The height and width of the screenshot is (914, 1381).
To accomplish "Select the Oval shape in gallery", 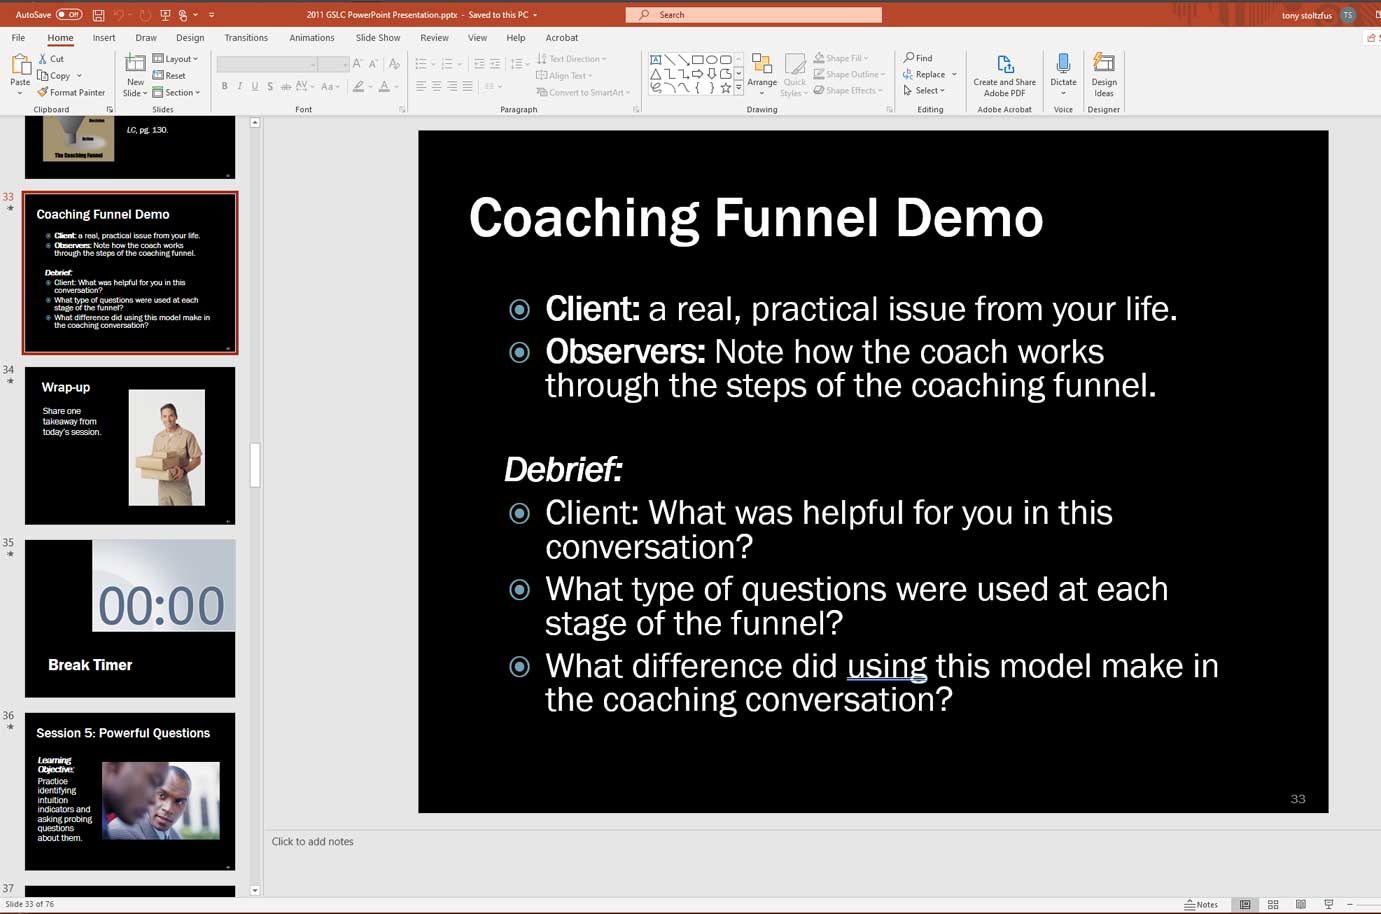I will 712,60.
